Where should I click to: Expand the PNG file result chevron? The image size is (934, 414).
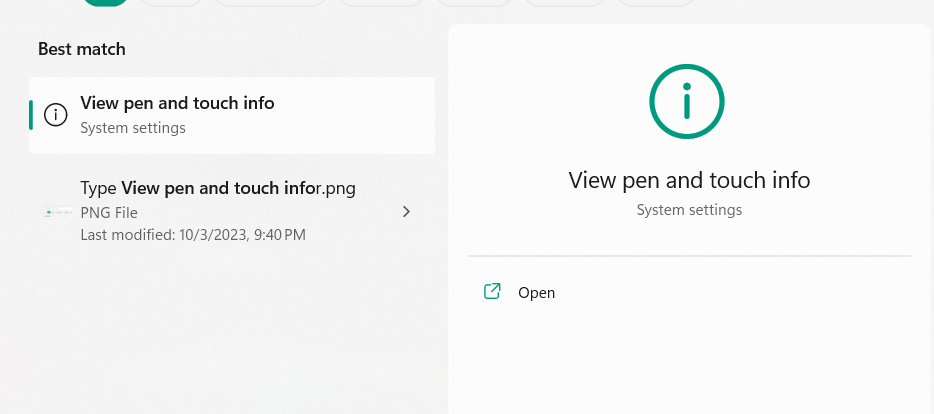coord(406,212)
